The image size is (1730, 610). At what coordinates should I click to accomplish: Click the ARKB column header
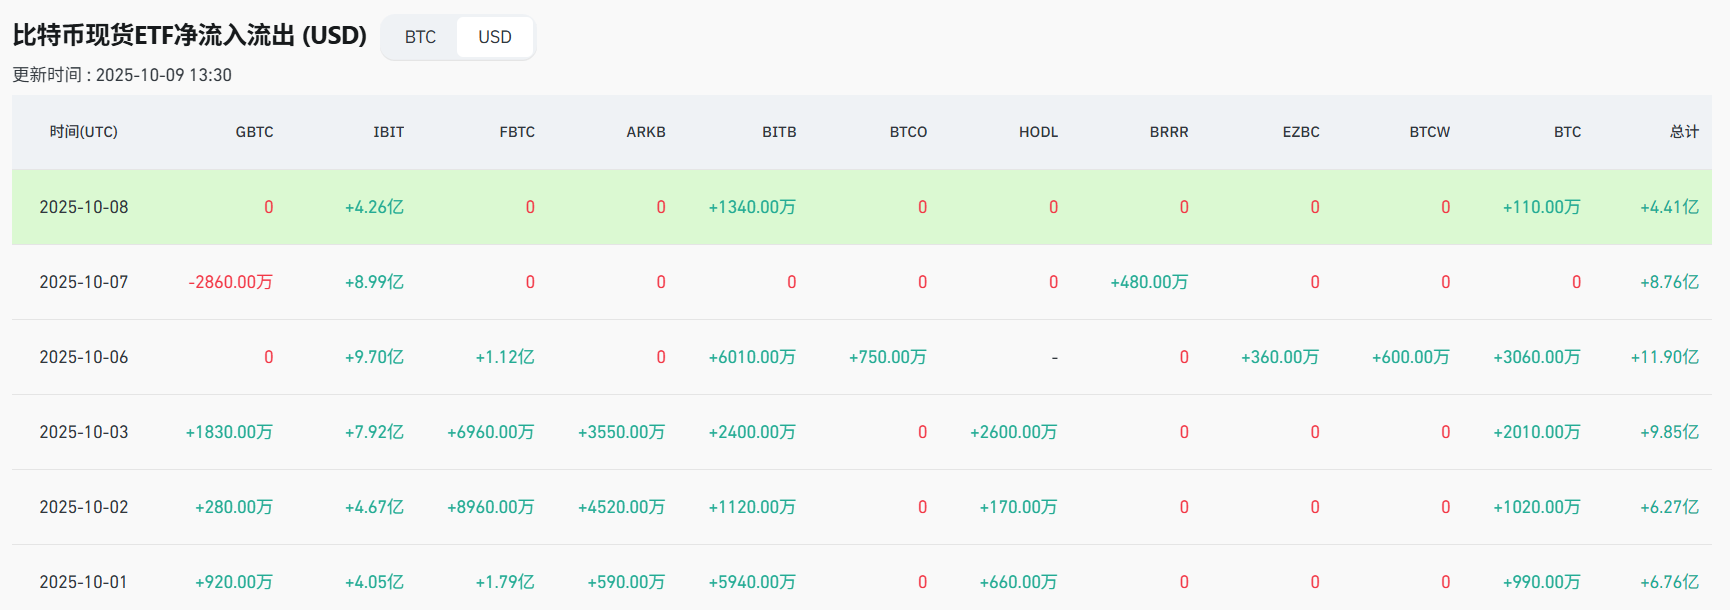coord(646,132)
